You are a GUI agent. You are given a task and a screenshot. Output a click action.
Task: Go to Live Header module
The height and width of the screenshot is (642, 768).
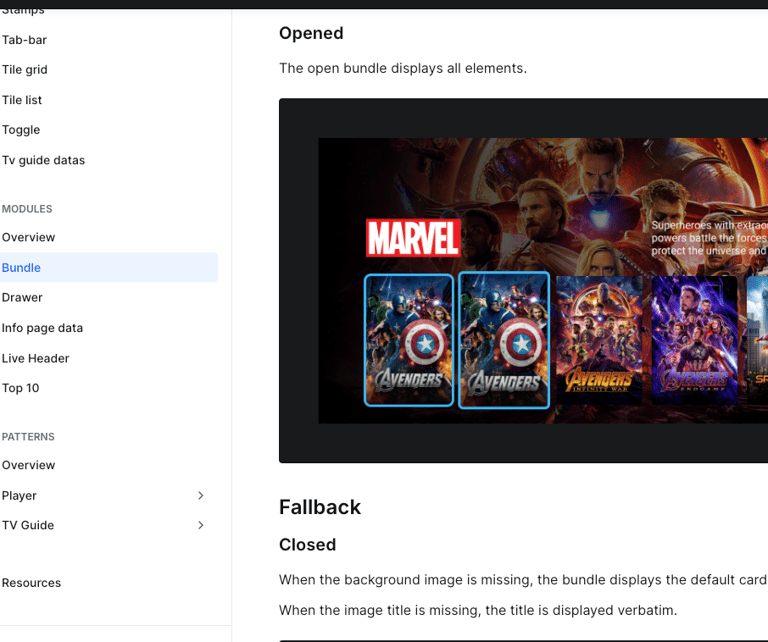(x=35, y=358)
